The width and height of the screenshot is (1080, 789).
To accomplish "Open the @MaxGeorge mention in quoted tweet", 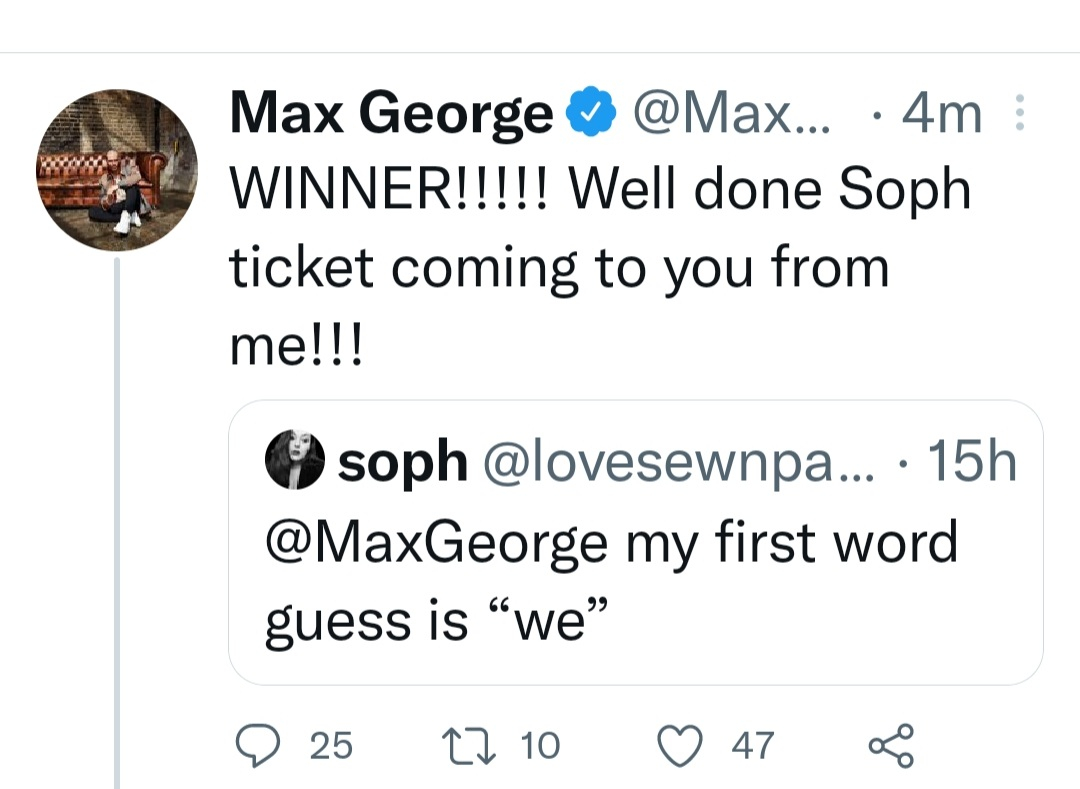I will click(436, 543).
